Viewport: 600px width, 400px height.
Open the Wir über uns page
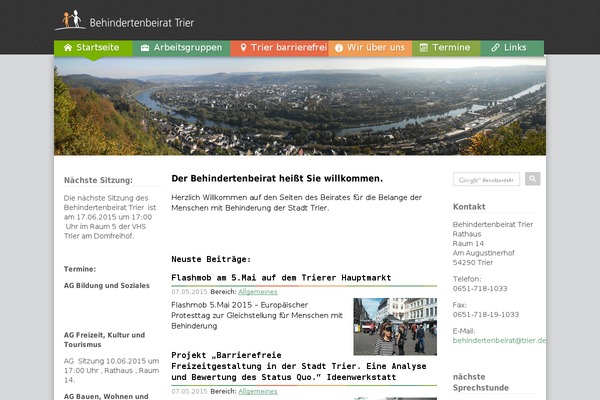(x=370, y=48)
